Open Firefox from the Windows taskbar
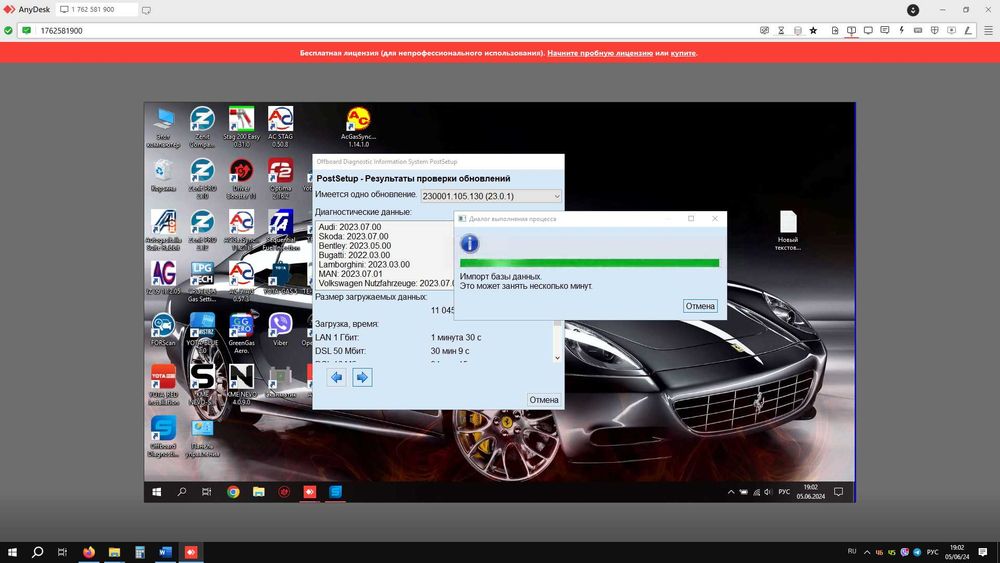 (89, 552)
